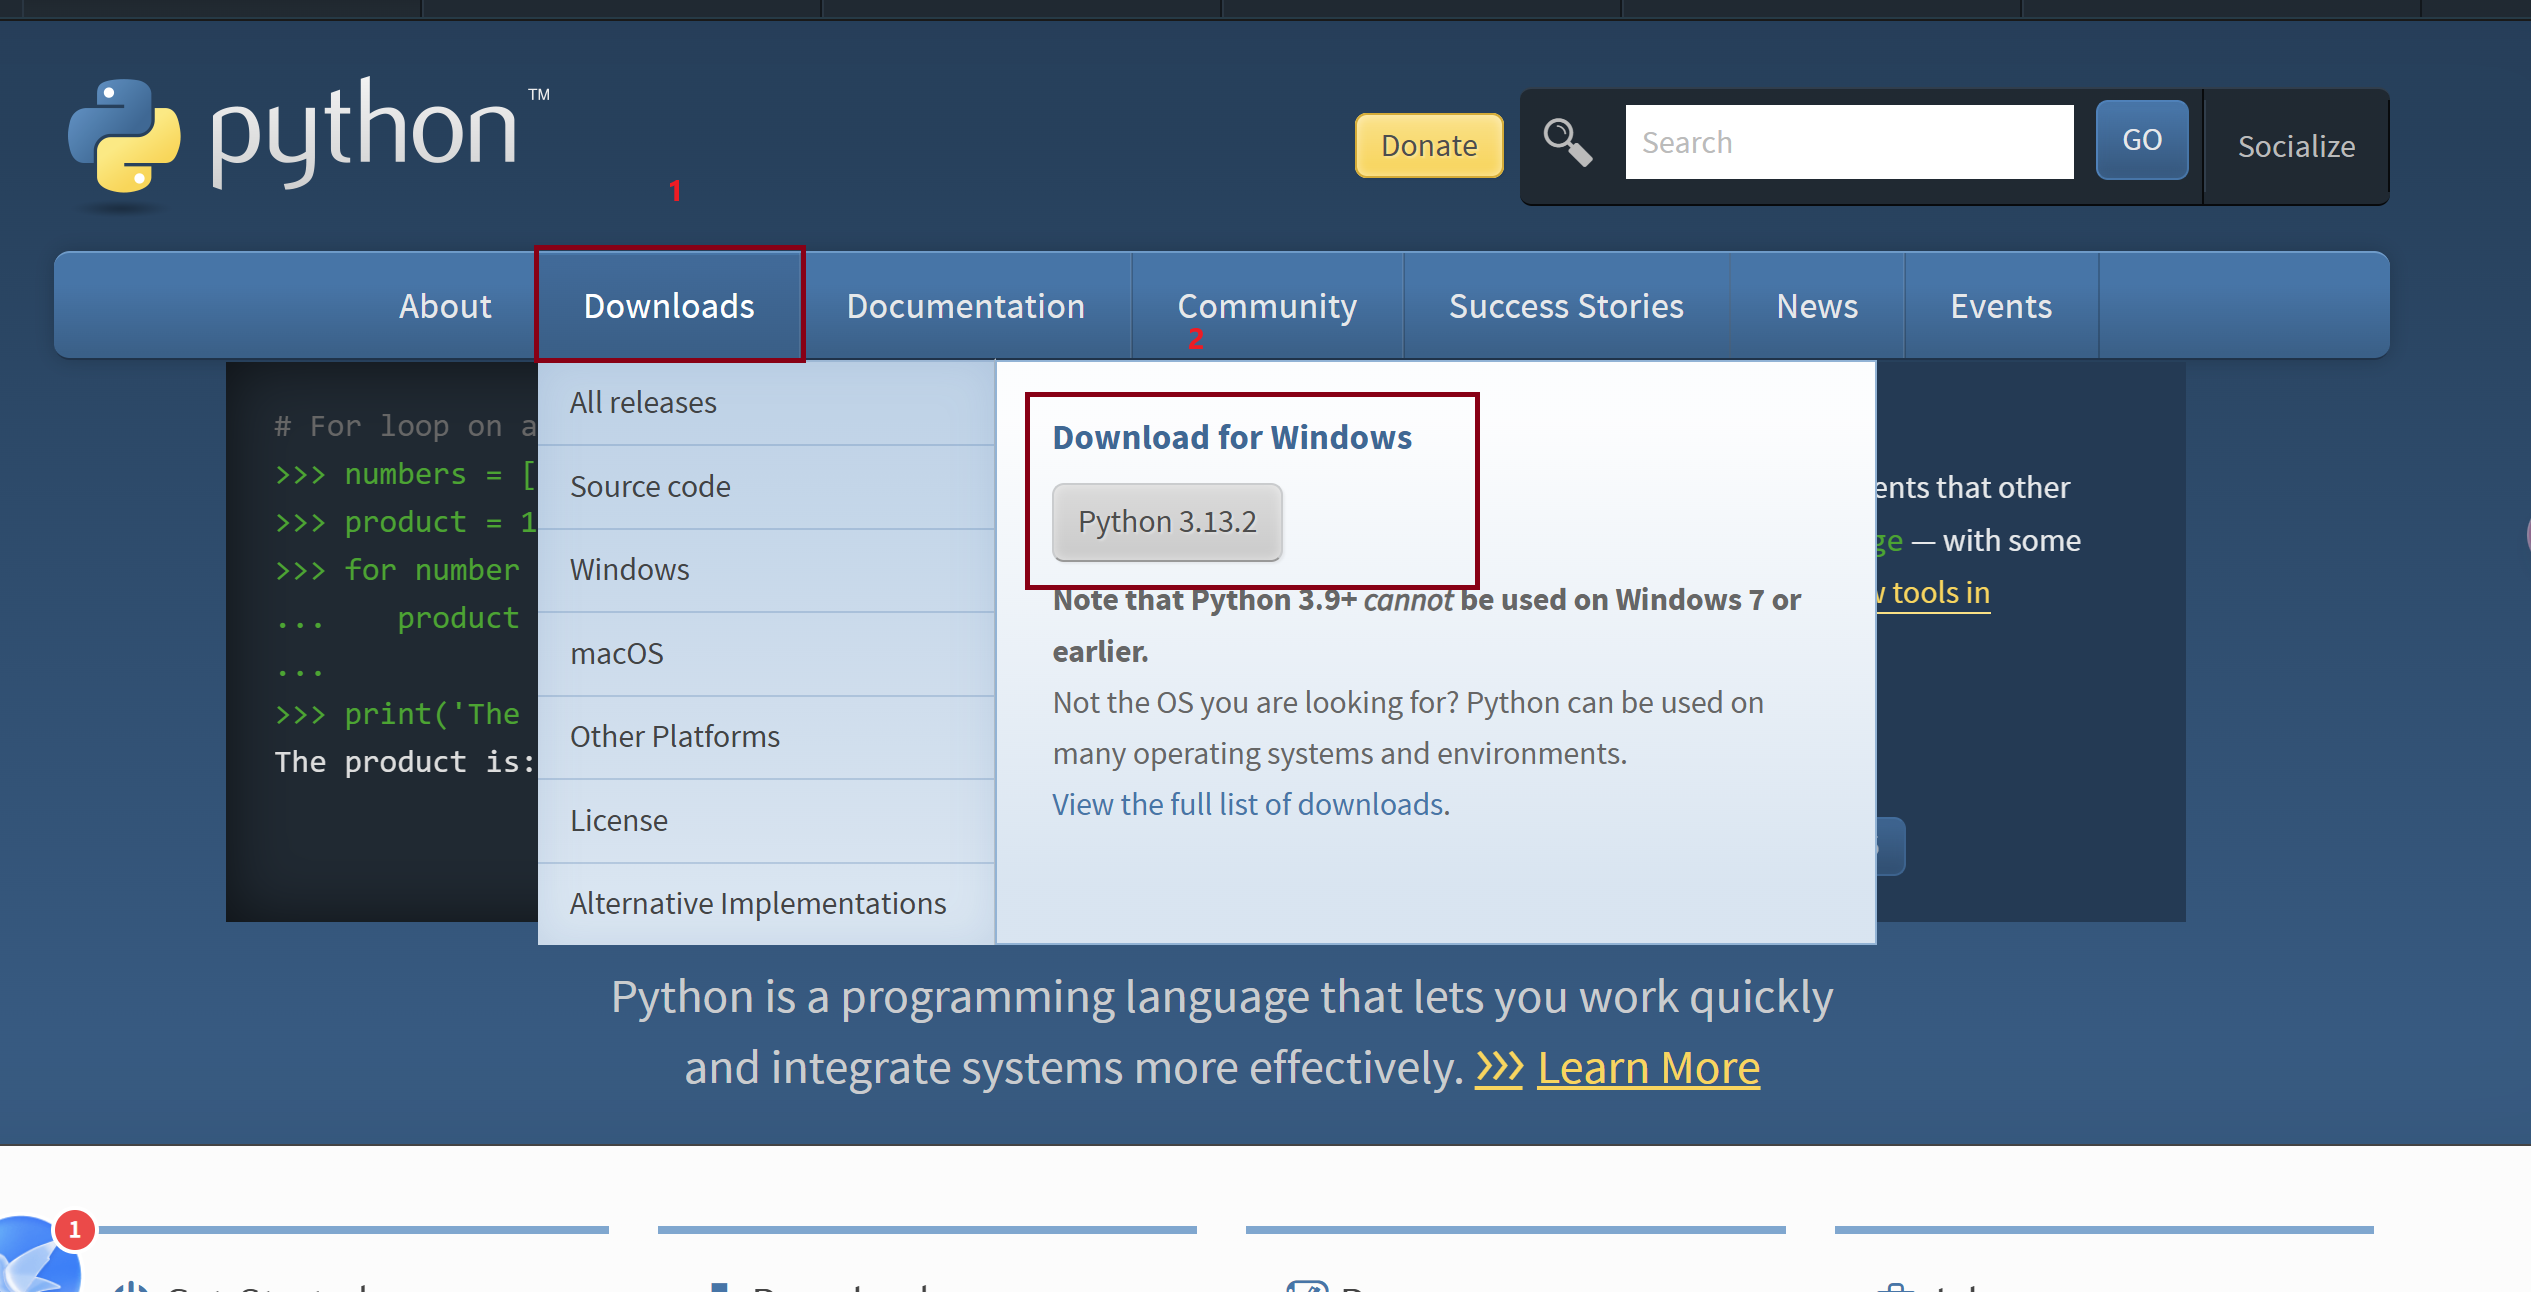Follow View the full list of downloads link
2531x1292 pixels.
(x=1250, y=804)
